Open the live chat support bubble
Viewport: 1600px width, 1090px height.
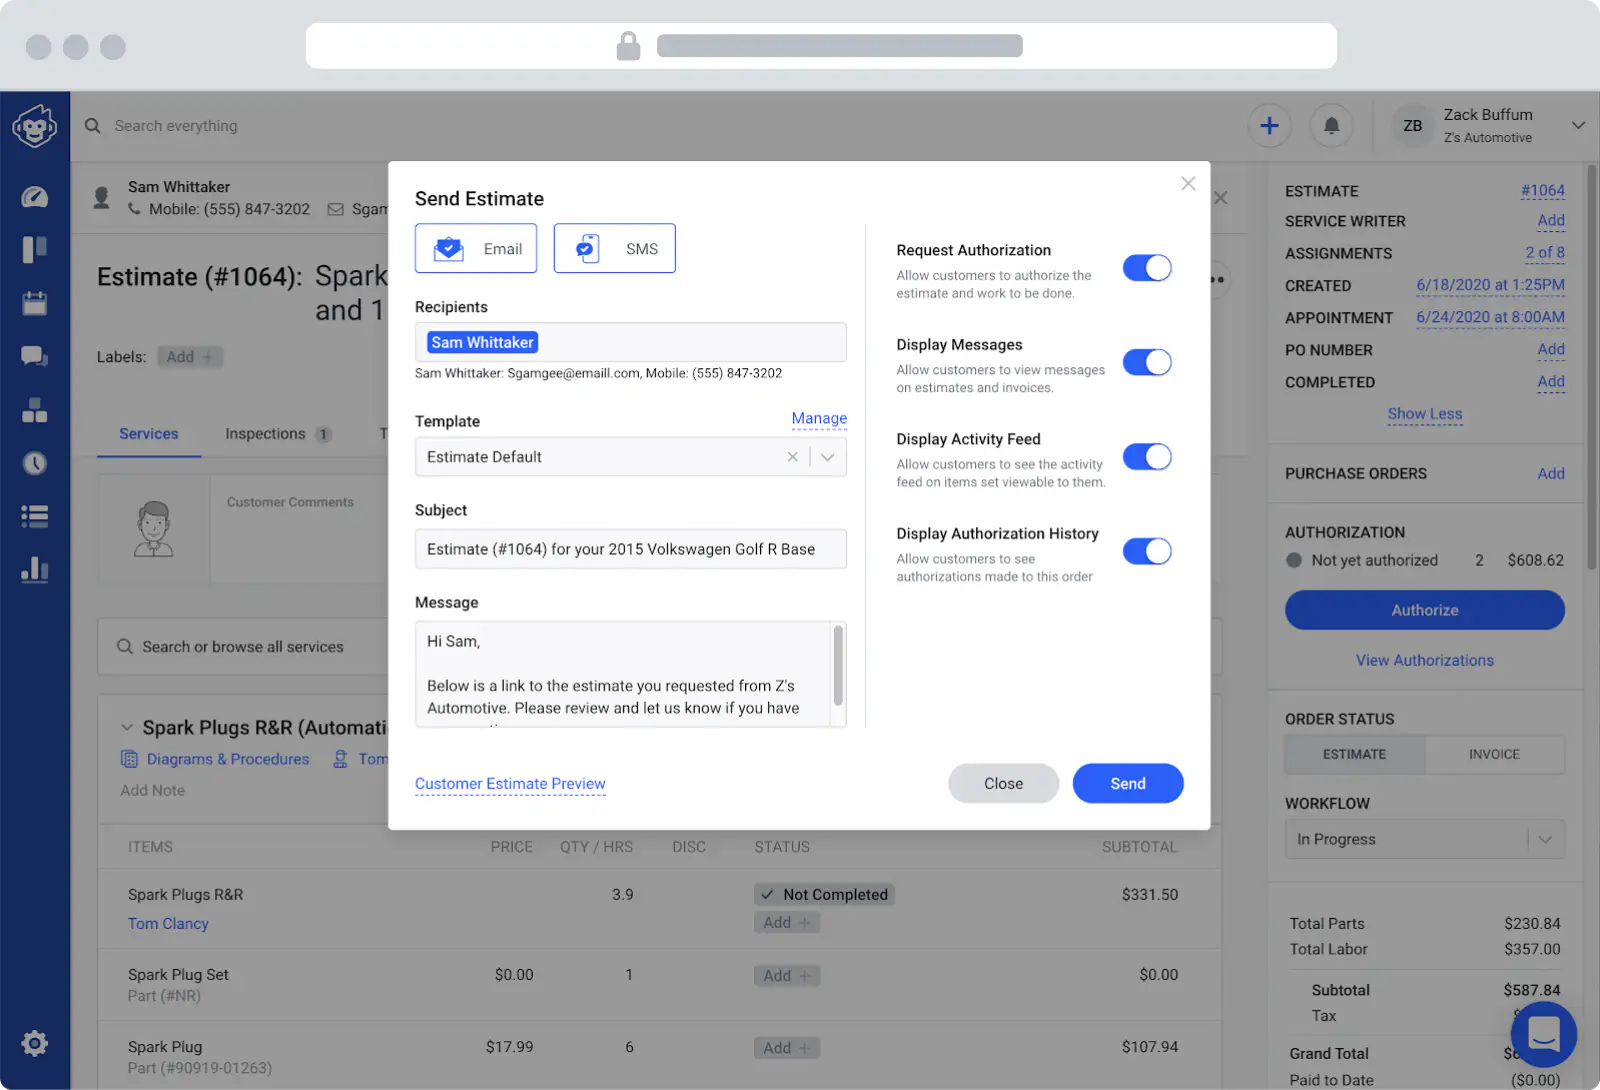1543,1033
